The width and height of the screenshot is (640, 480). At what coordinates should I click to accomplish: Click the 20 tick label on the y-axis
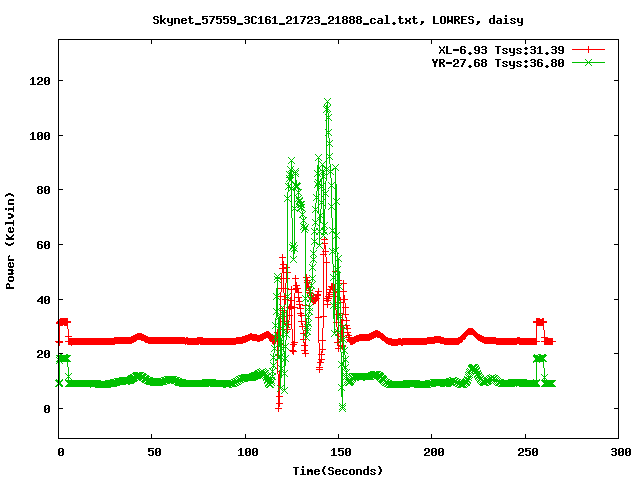[x=43, y=354]
